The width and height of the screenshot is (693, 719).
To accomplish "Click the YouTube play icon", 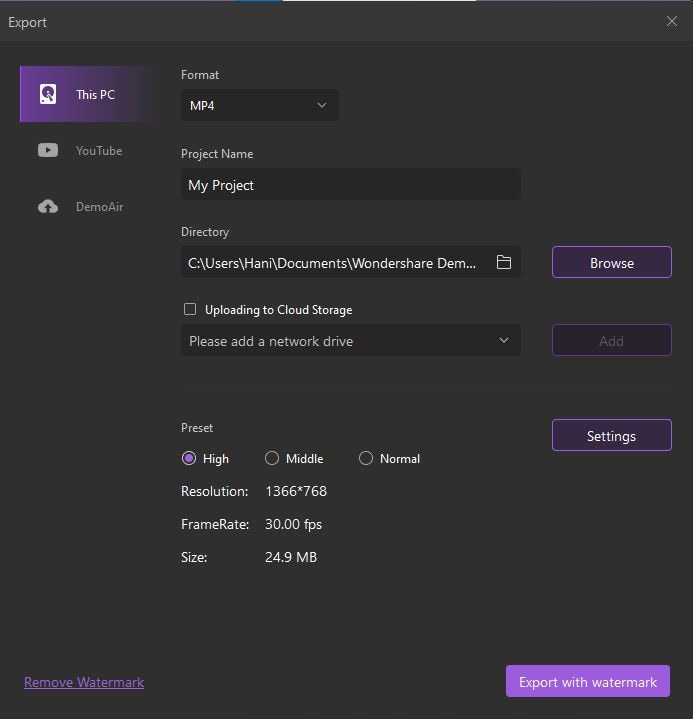I will (x=48, y=151).
